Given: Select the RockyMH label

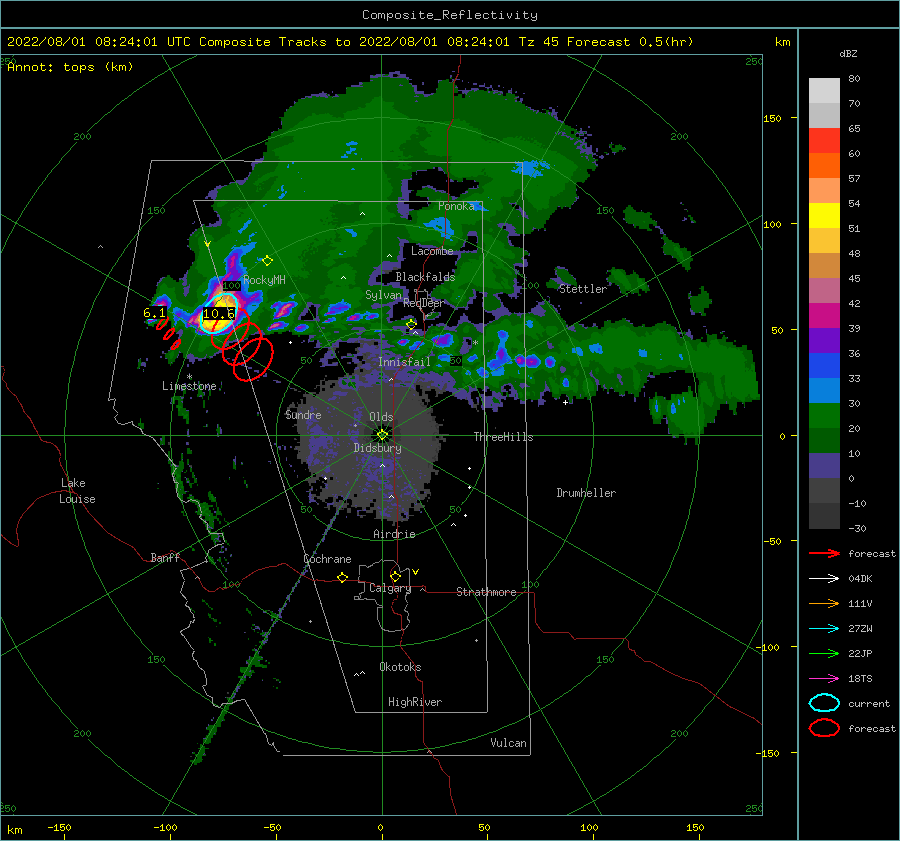Looking at the screenshot, I should click(x=264, y=280).
